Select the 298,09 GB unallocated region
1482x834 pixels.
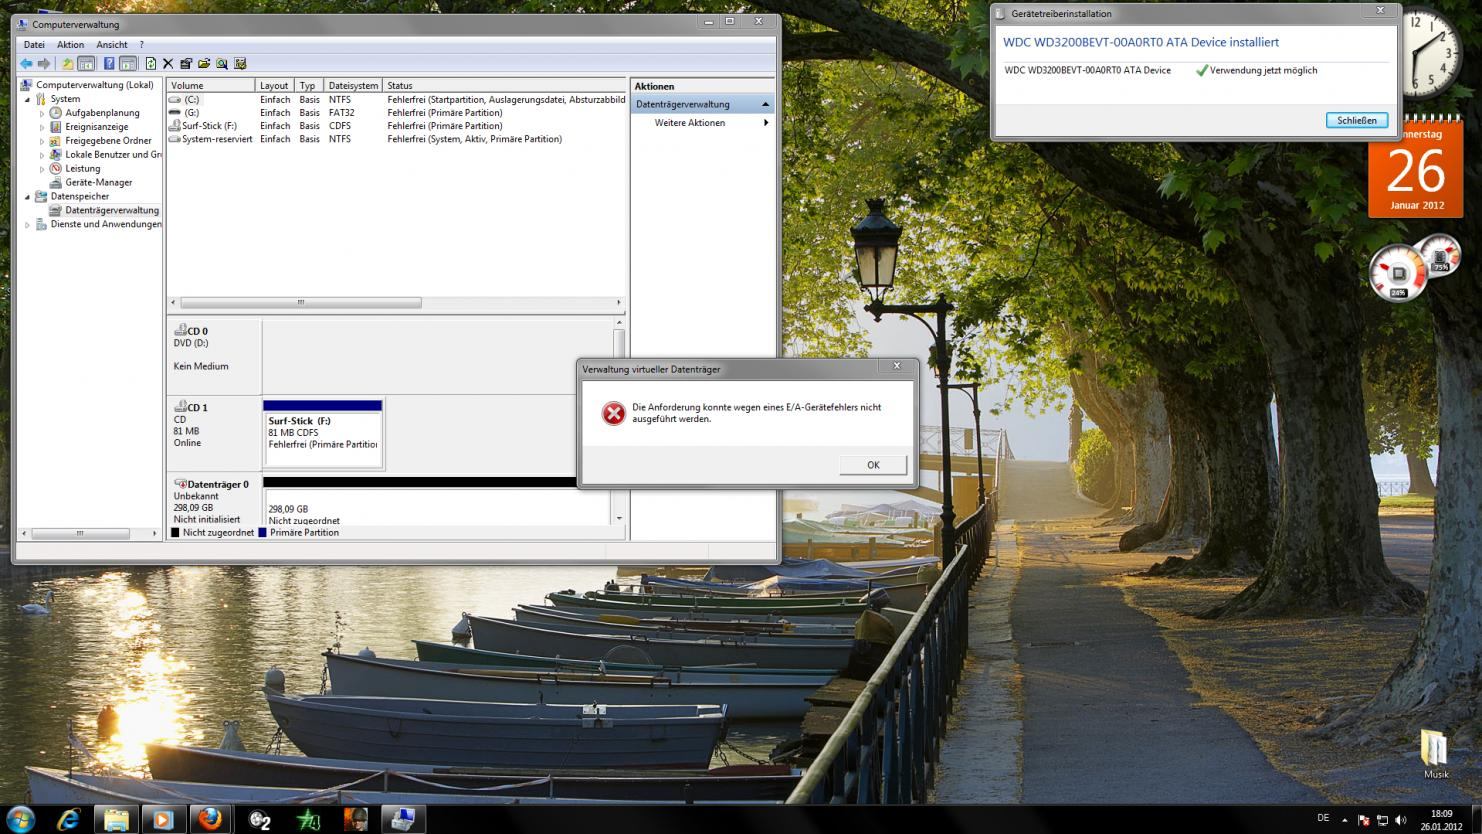point(436,503)
